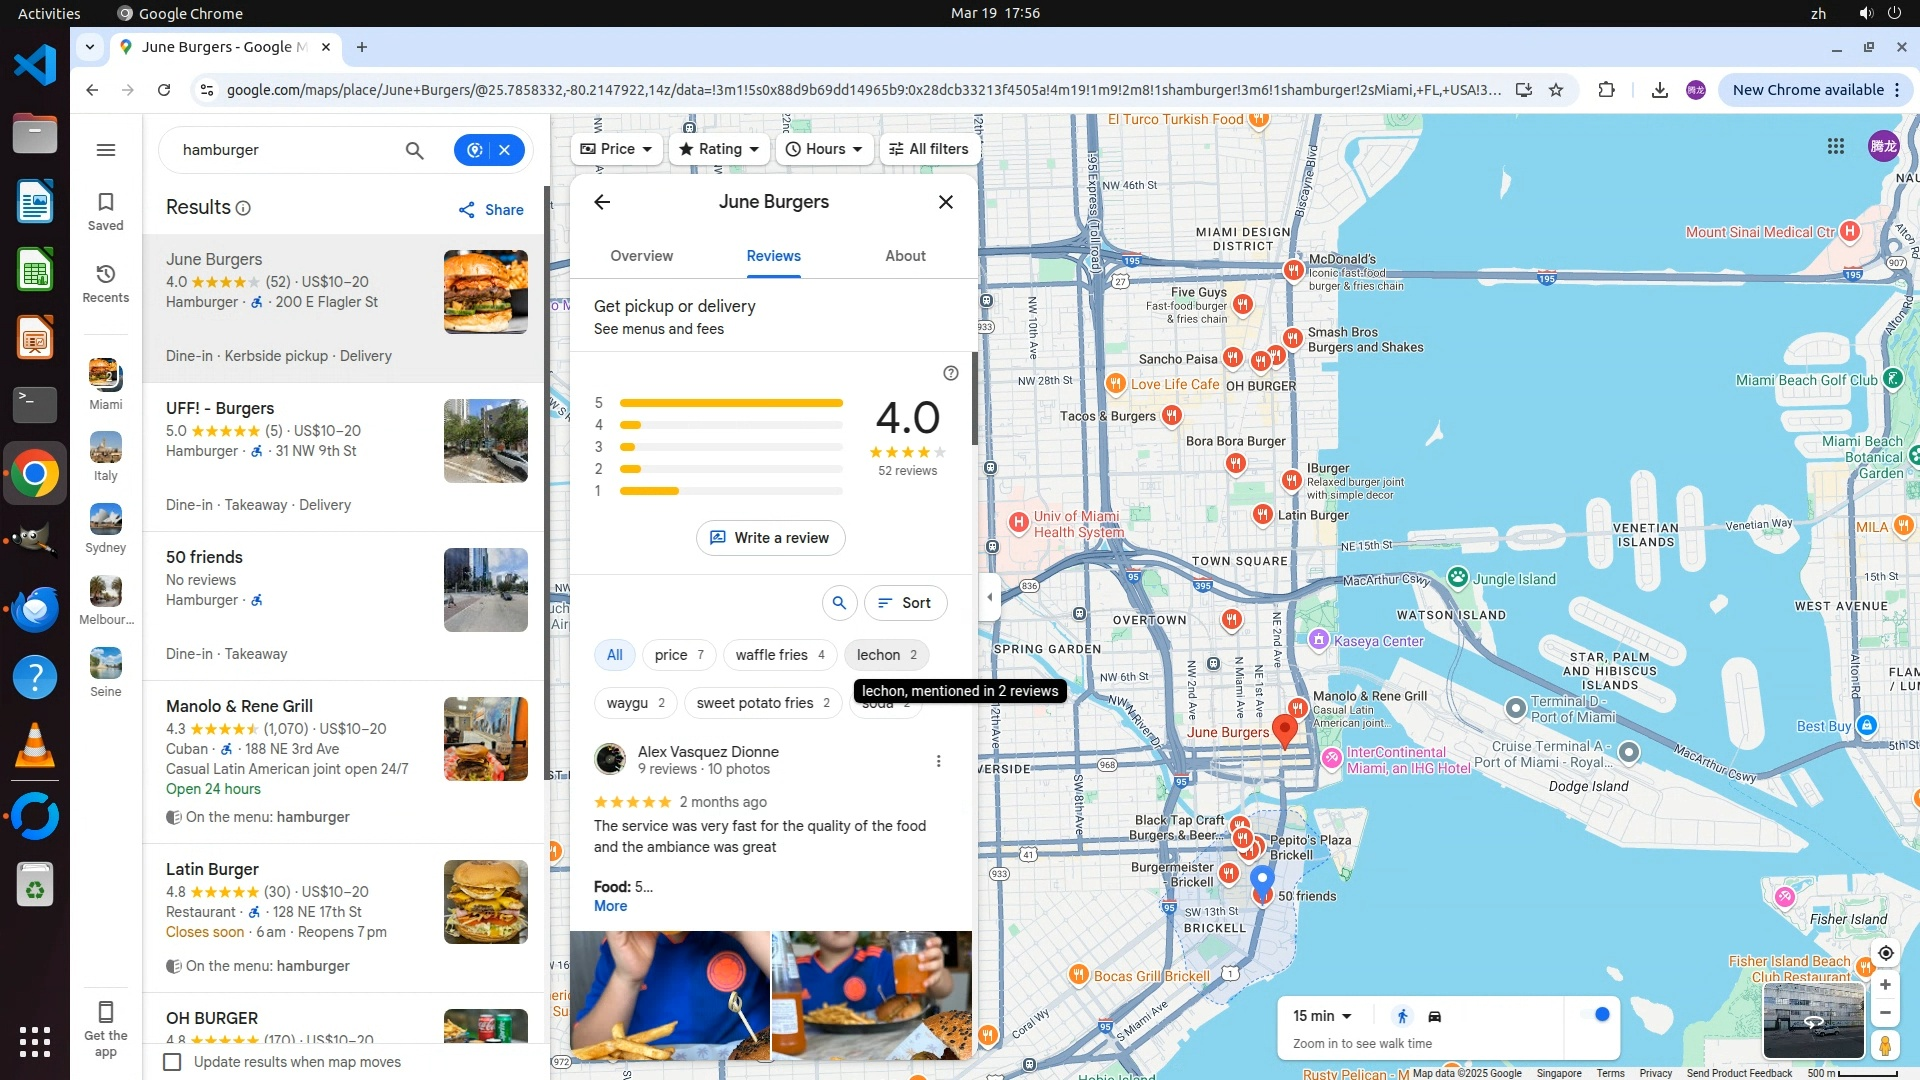Open more options on Alex's review
Viewport: 1920px width, 1080px height.
click(938, 761)
